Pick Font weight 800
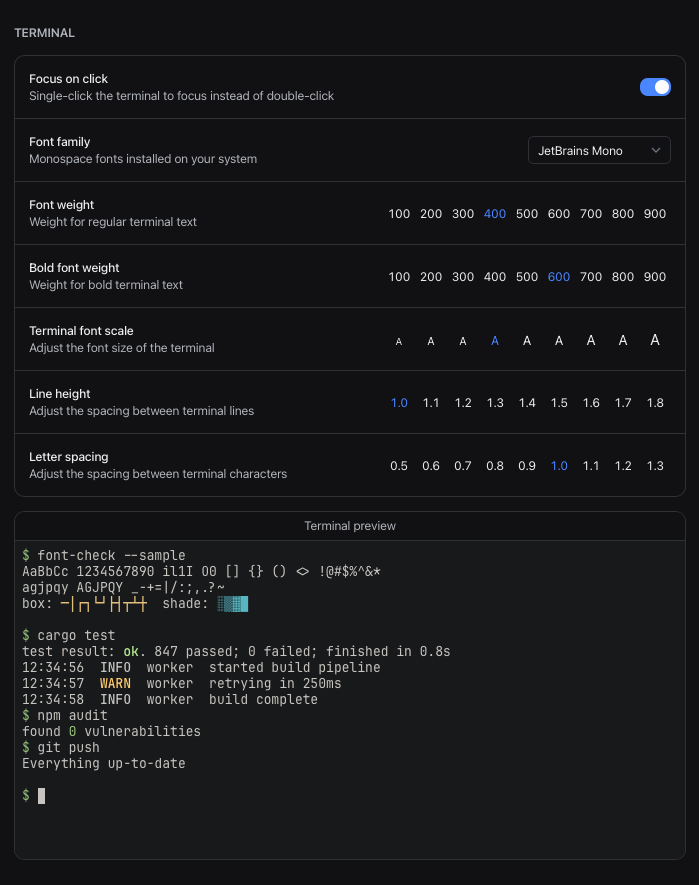 (623, 214)
